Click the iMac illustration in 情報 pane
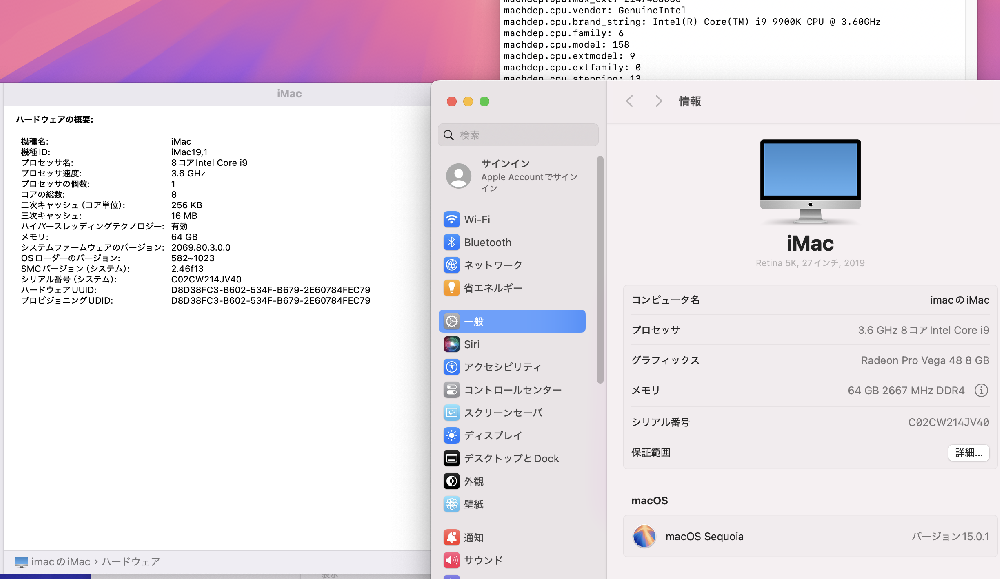The width and height of the screenshot is (1000, 579). click(810, 181)
